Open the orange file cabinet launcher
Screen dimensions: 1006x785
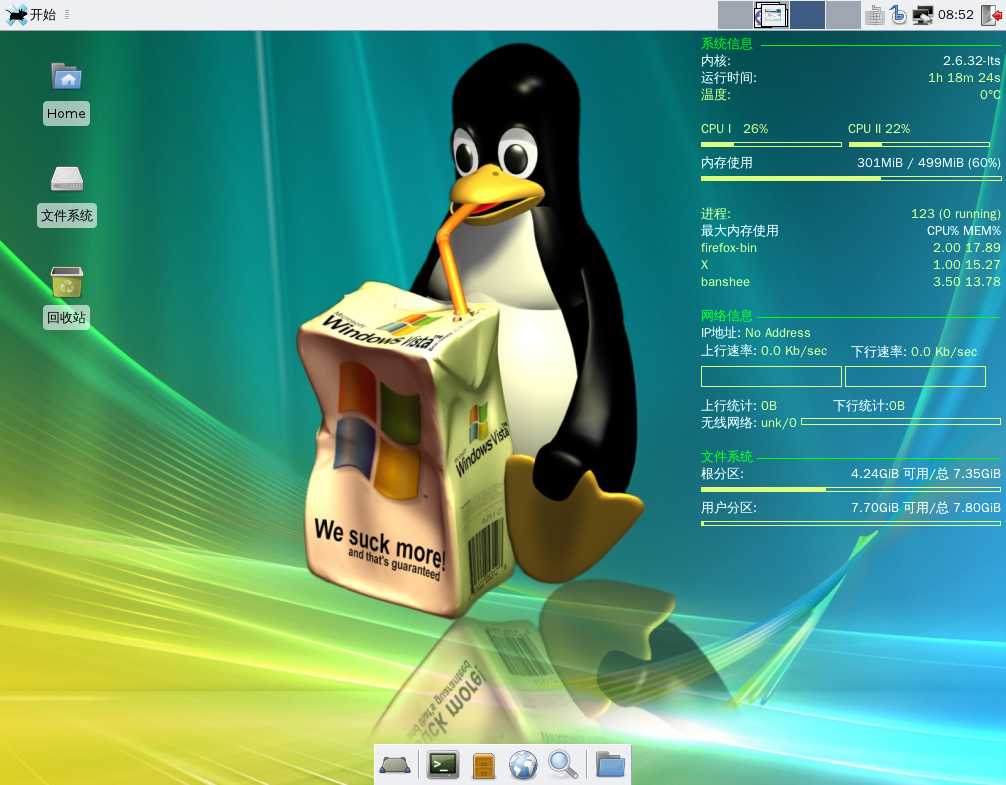tap(484, 765)
